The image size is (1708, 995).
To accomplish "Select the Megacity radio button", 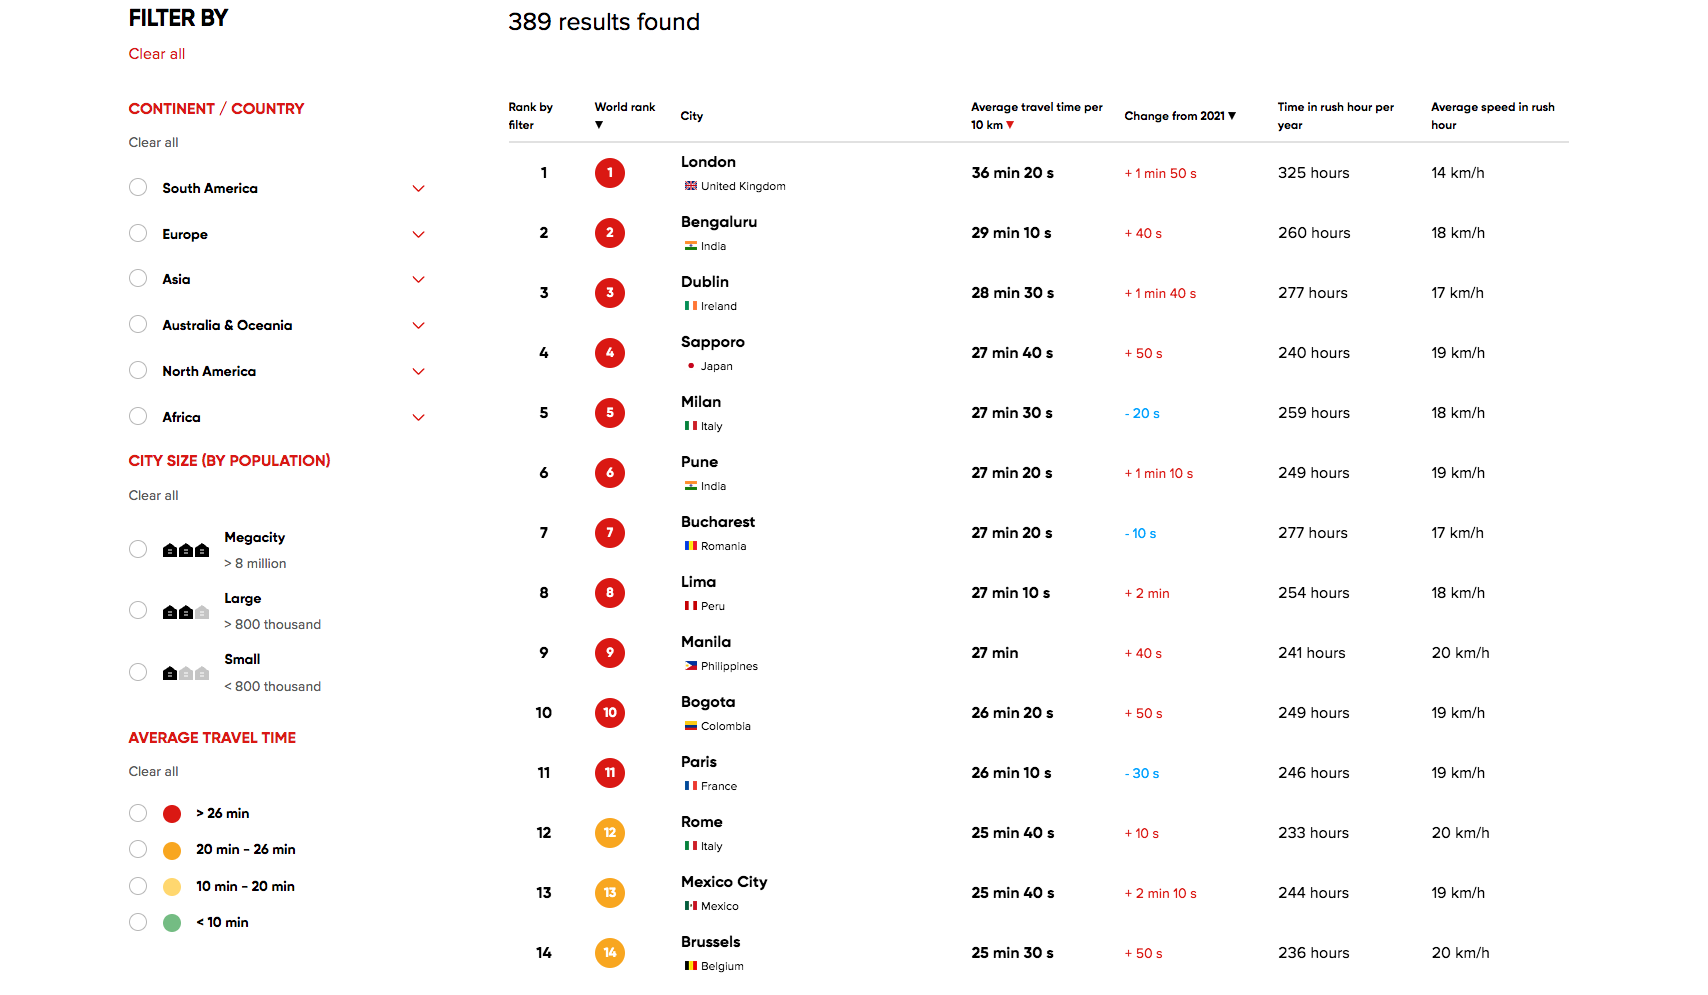I will 138,549.
